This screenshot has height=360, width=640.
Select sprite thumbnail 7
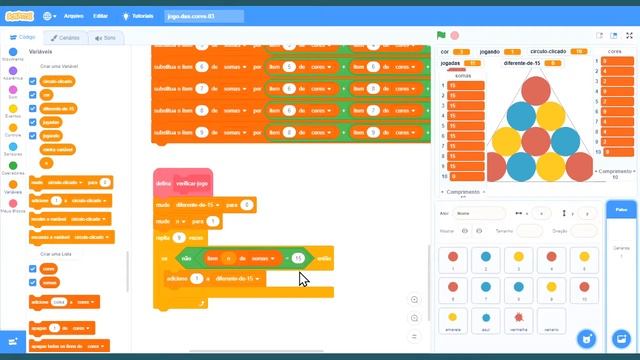pyautogui.click(x=486, y=290)
